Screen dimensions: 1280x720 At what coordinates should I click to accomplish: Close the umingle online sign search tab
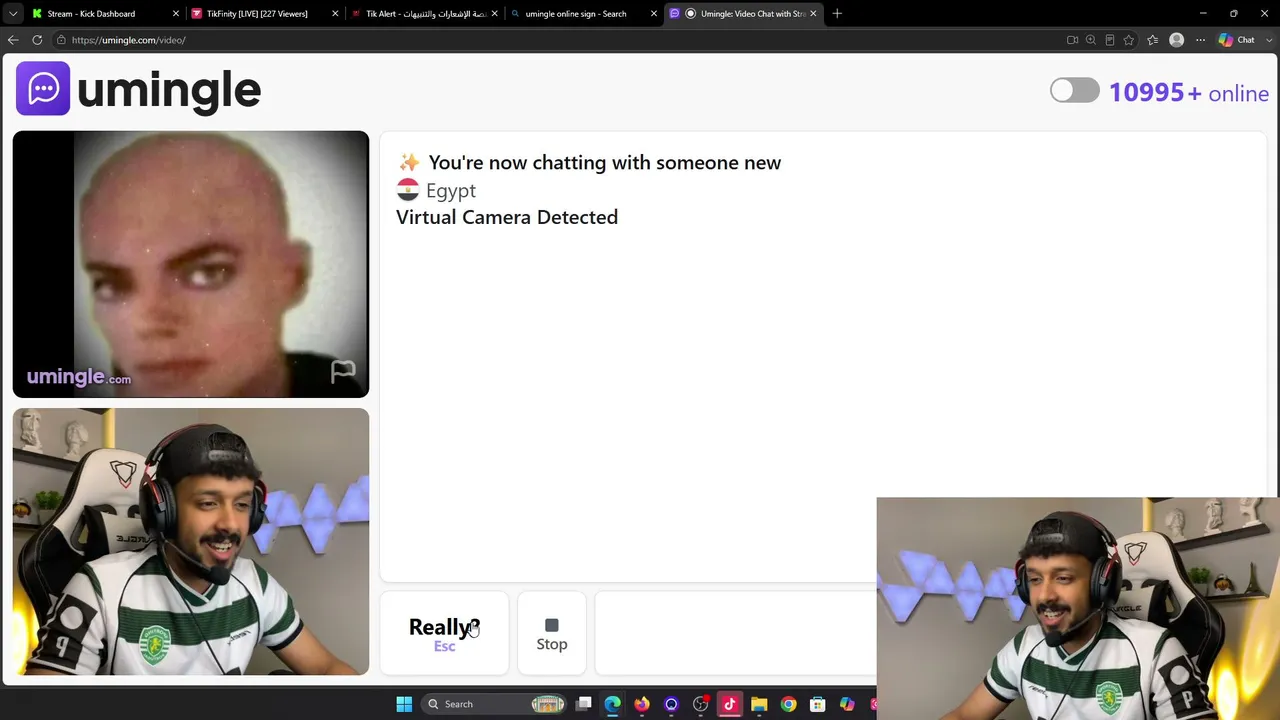point(654,14)
